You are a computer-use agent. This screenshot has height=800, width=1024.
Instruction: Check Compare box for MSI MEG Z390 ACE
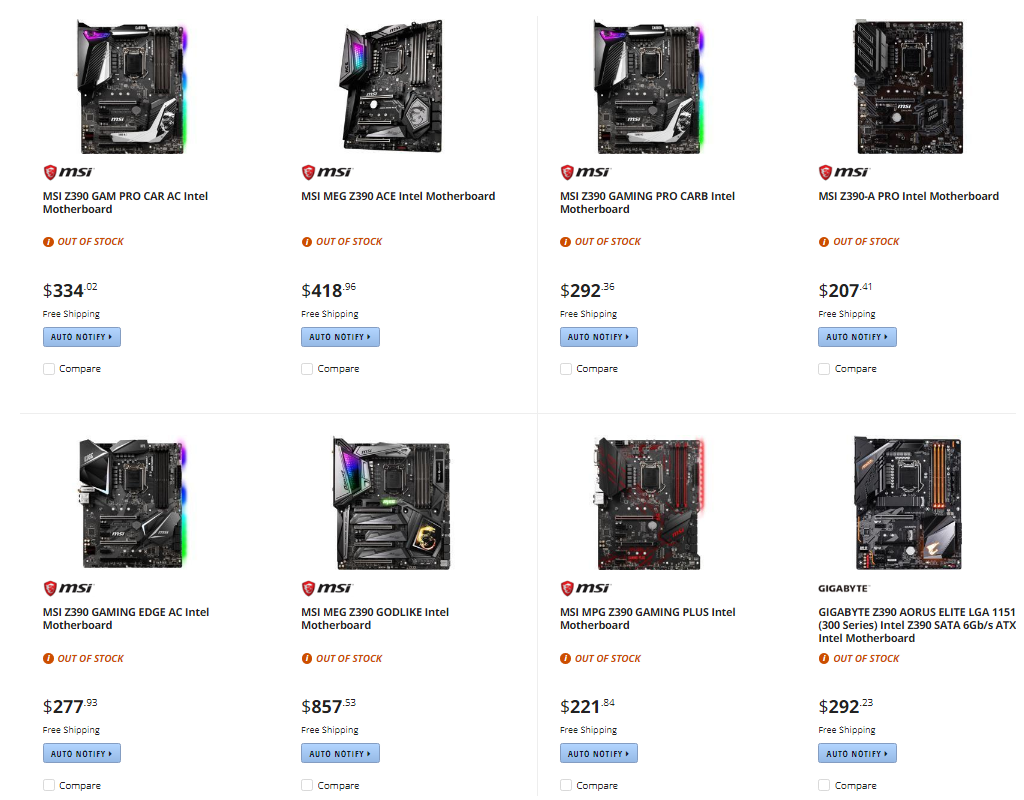click(x=307, y=369)
